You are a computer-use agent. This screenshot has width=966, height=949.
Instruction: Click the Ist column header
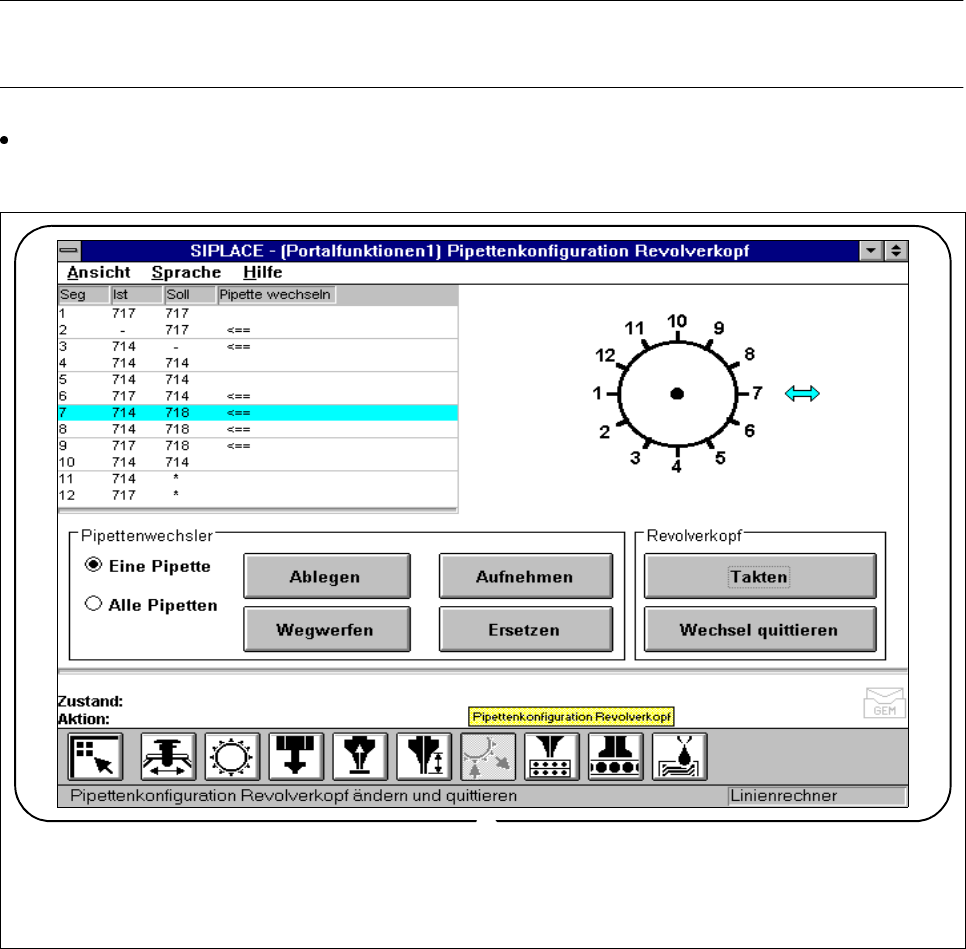tap(136, 295)
